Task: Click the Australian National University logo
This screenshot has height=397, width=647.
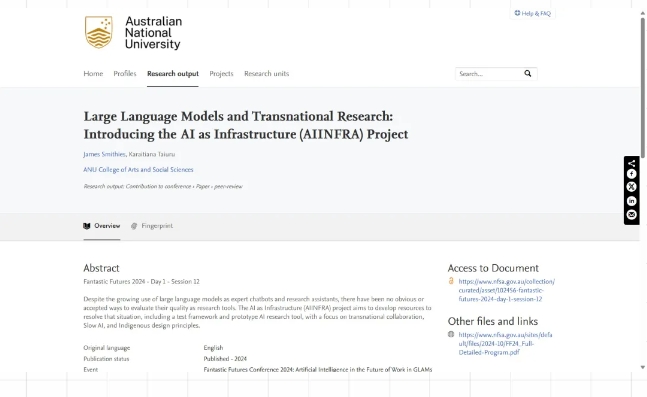Action: tap(133, 33)
